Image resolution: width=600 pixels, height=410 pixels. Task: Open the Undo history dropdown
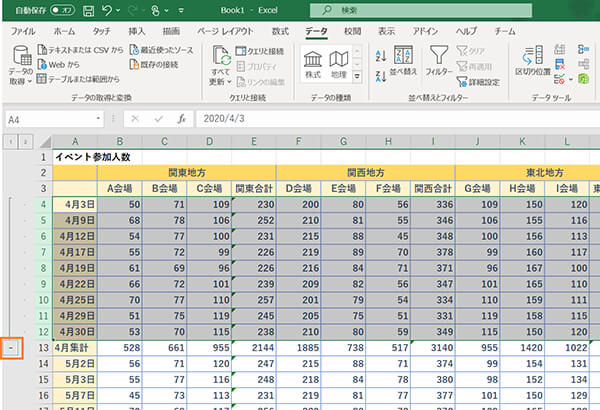(118, 11)
